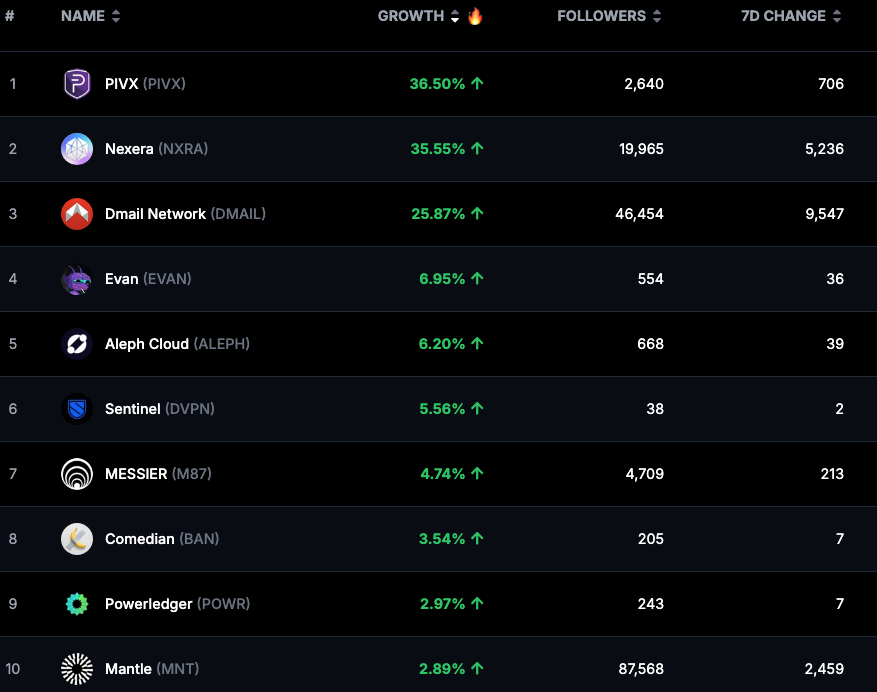Click the 706 seven-day change cell

click(831, 84)
